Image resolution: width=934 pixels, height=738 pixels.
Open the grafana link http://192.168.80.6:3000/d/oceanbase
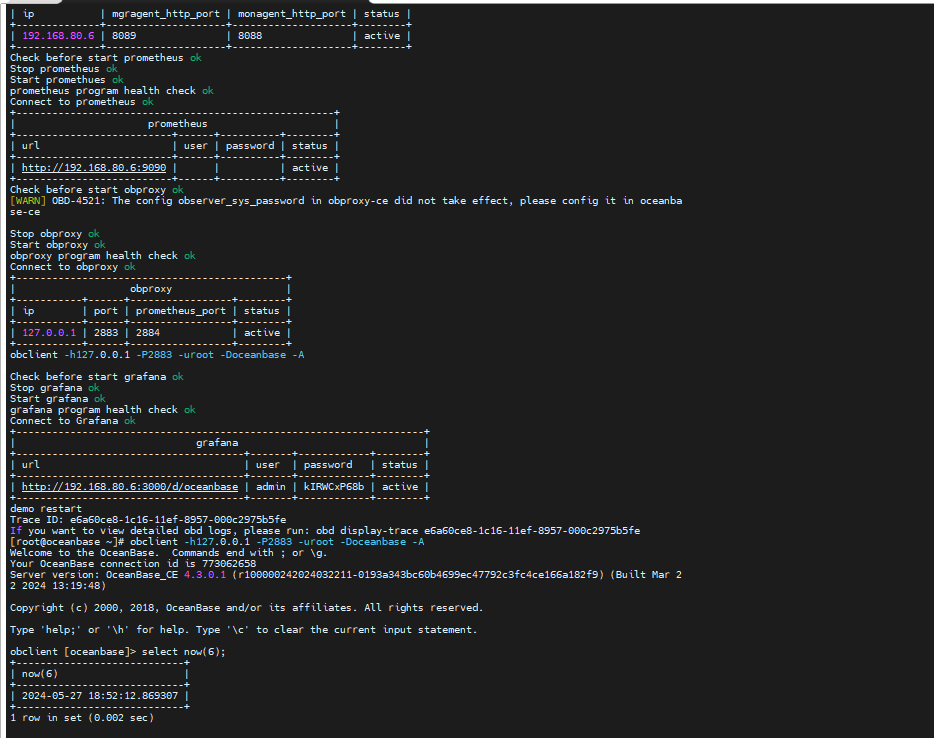[x=130, y=487]
